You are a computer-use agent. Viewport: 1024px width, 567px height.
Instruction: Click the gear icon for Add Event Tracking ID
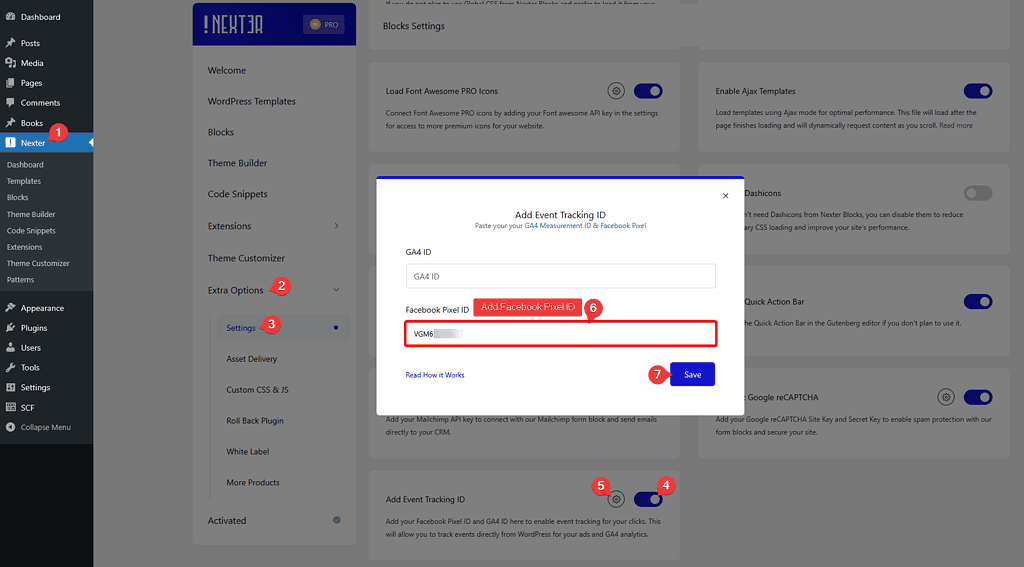(617, 499)
